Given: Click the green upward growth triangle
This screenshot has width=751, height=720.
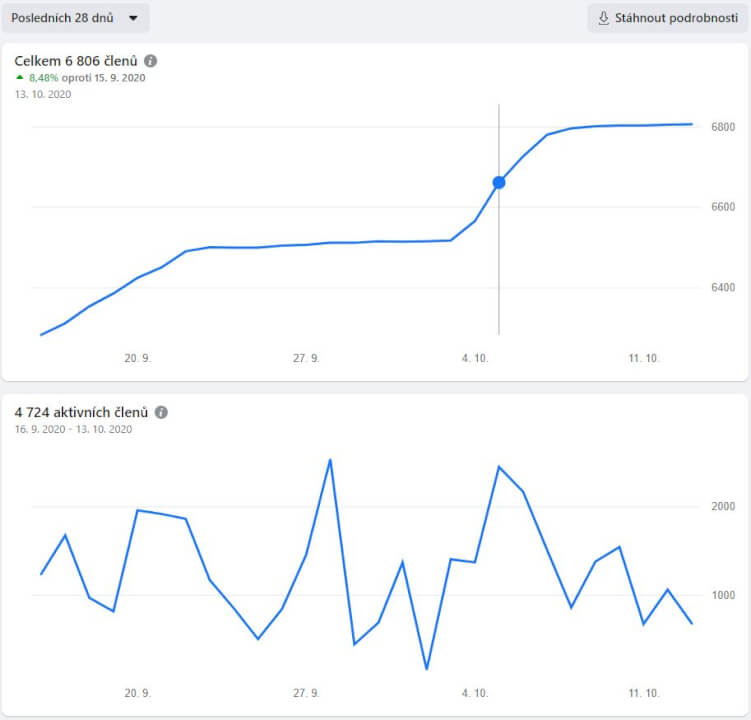Looking at the screenshot, I should click(x=19, y=77).
